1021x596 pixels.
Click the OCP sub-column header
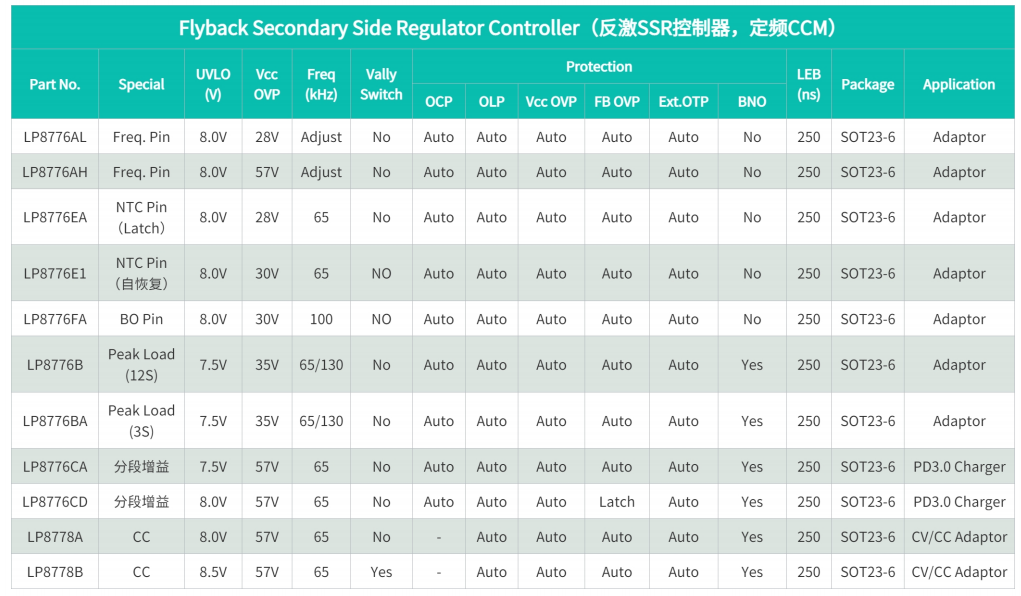tap(439, 102)
